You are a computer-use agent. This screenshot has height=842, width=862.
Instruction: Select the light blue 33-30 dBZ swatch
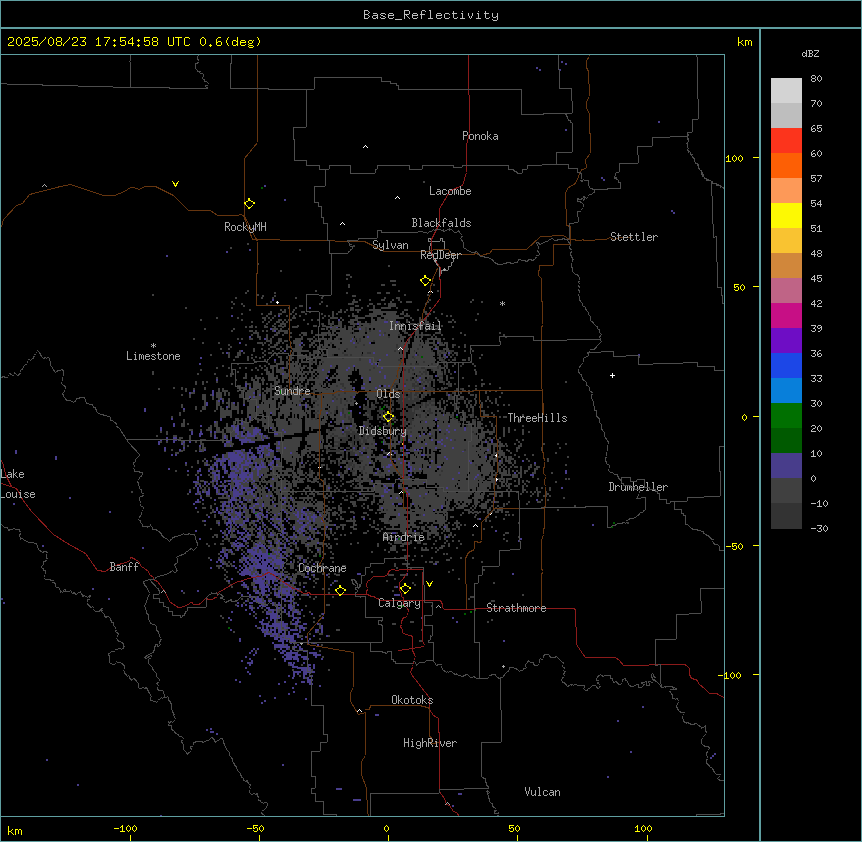coord(786,390)
